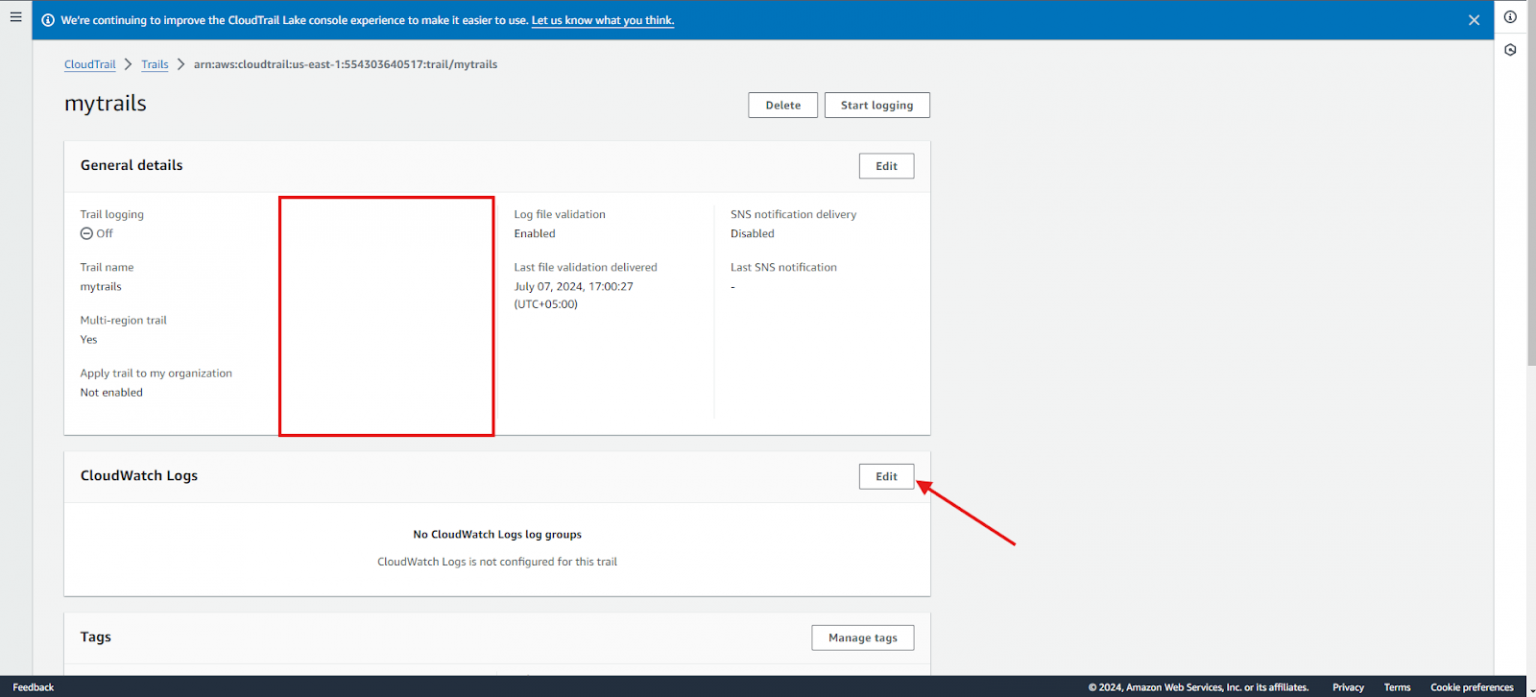The height and width of the screenshot is (697, 1536).
Task: Open Manage tags for the trail
Action: point(862,637)
